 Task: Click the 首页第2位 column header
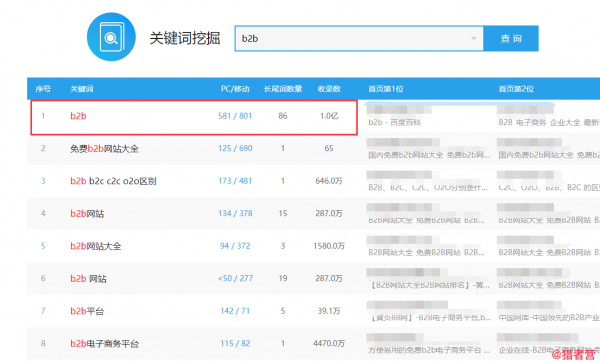(x=516, y=89)
